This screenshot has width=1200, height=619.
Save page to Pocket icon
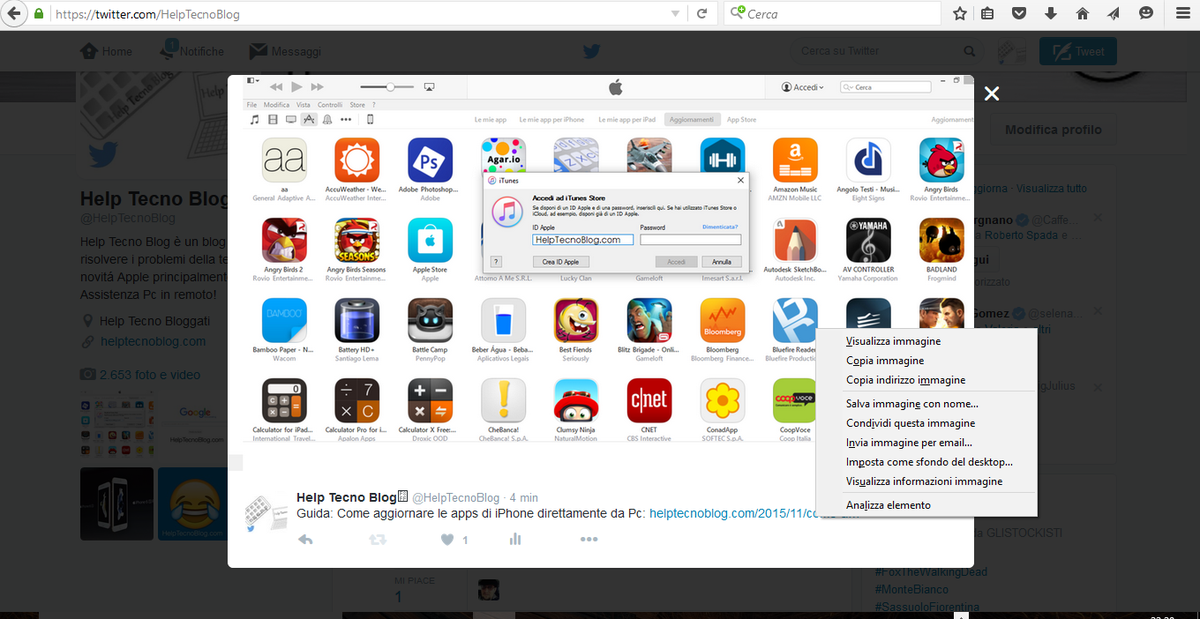click(x=1019, y=14)
